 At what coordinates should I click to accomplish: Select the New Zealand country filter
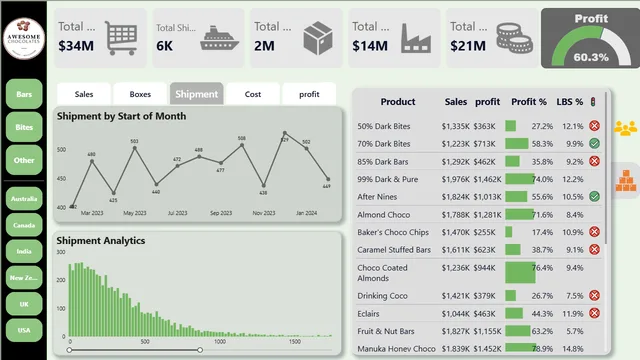pyautogui.click(x=24, y=278)
